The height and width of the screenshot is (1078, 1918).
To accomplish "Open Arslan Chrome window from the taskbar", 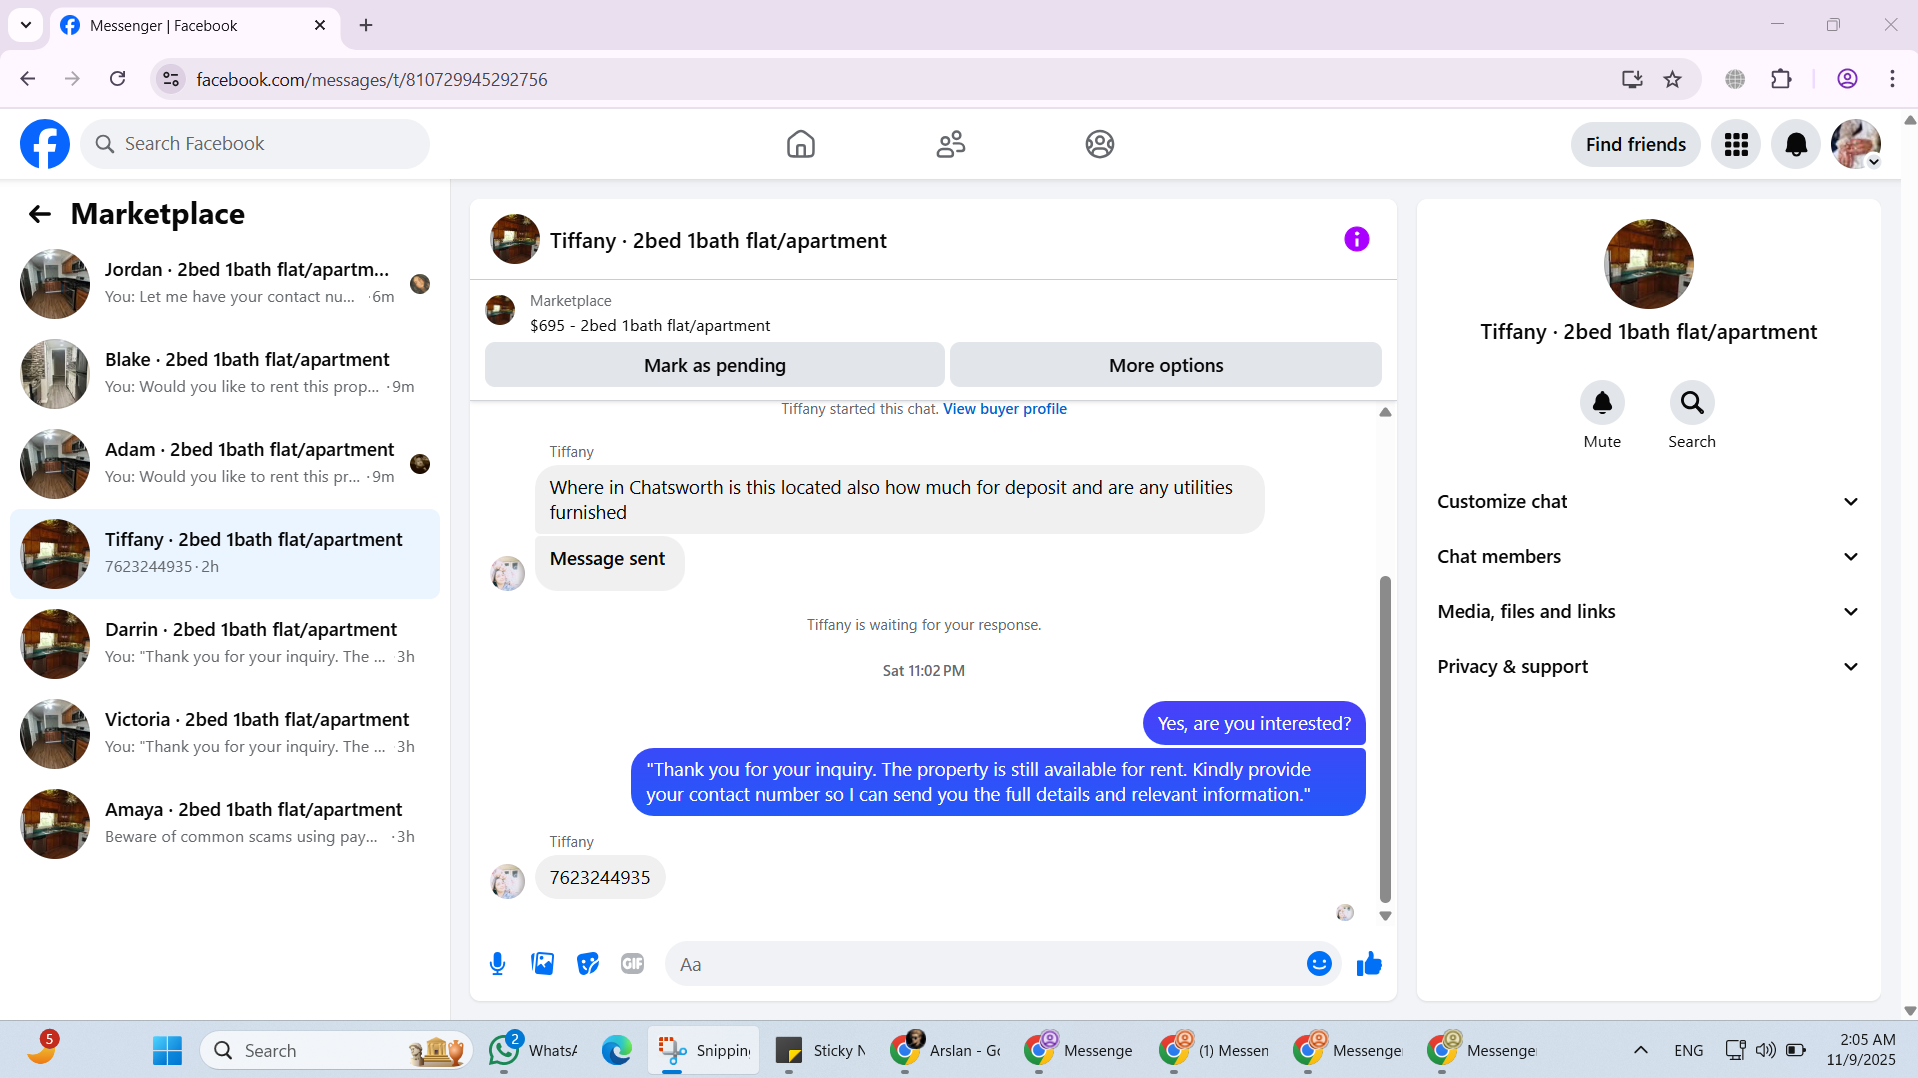I will coord(946,1050).
